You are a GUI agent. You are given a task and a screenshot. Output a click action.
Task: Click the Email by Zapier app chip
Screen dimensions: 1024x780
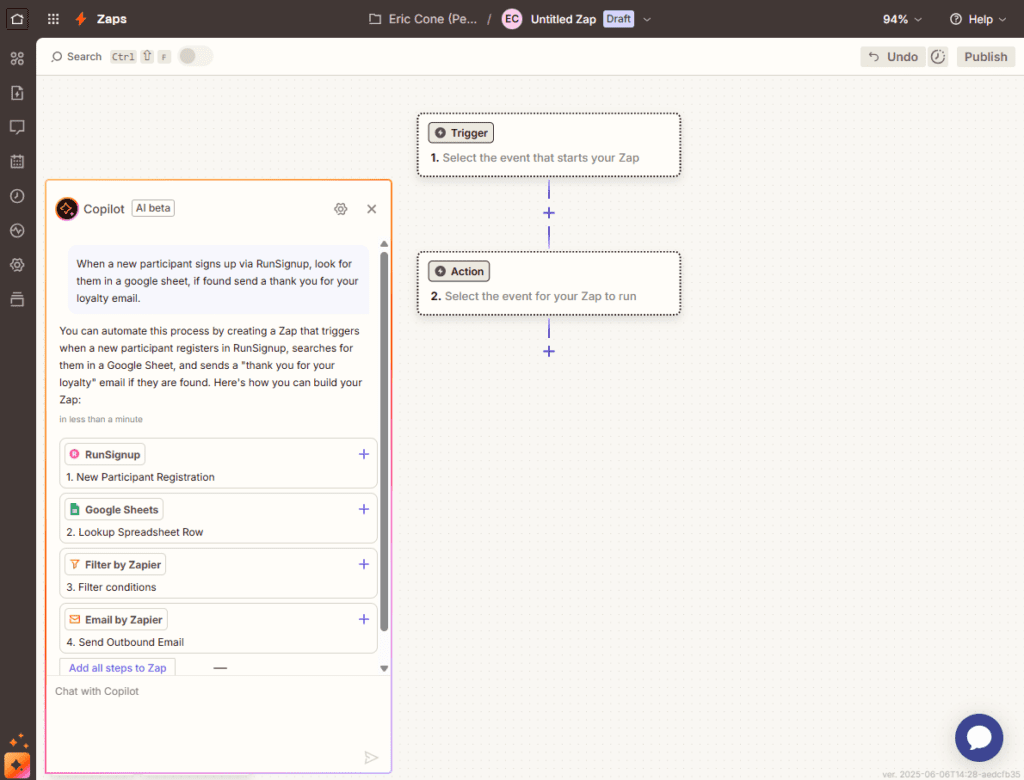pyautogui.click(x=116, y=619)
